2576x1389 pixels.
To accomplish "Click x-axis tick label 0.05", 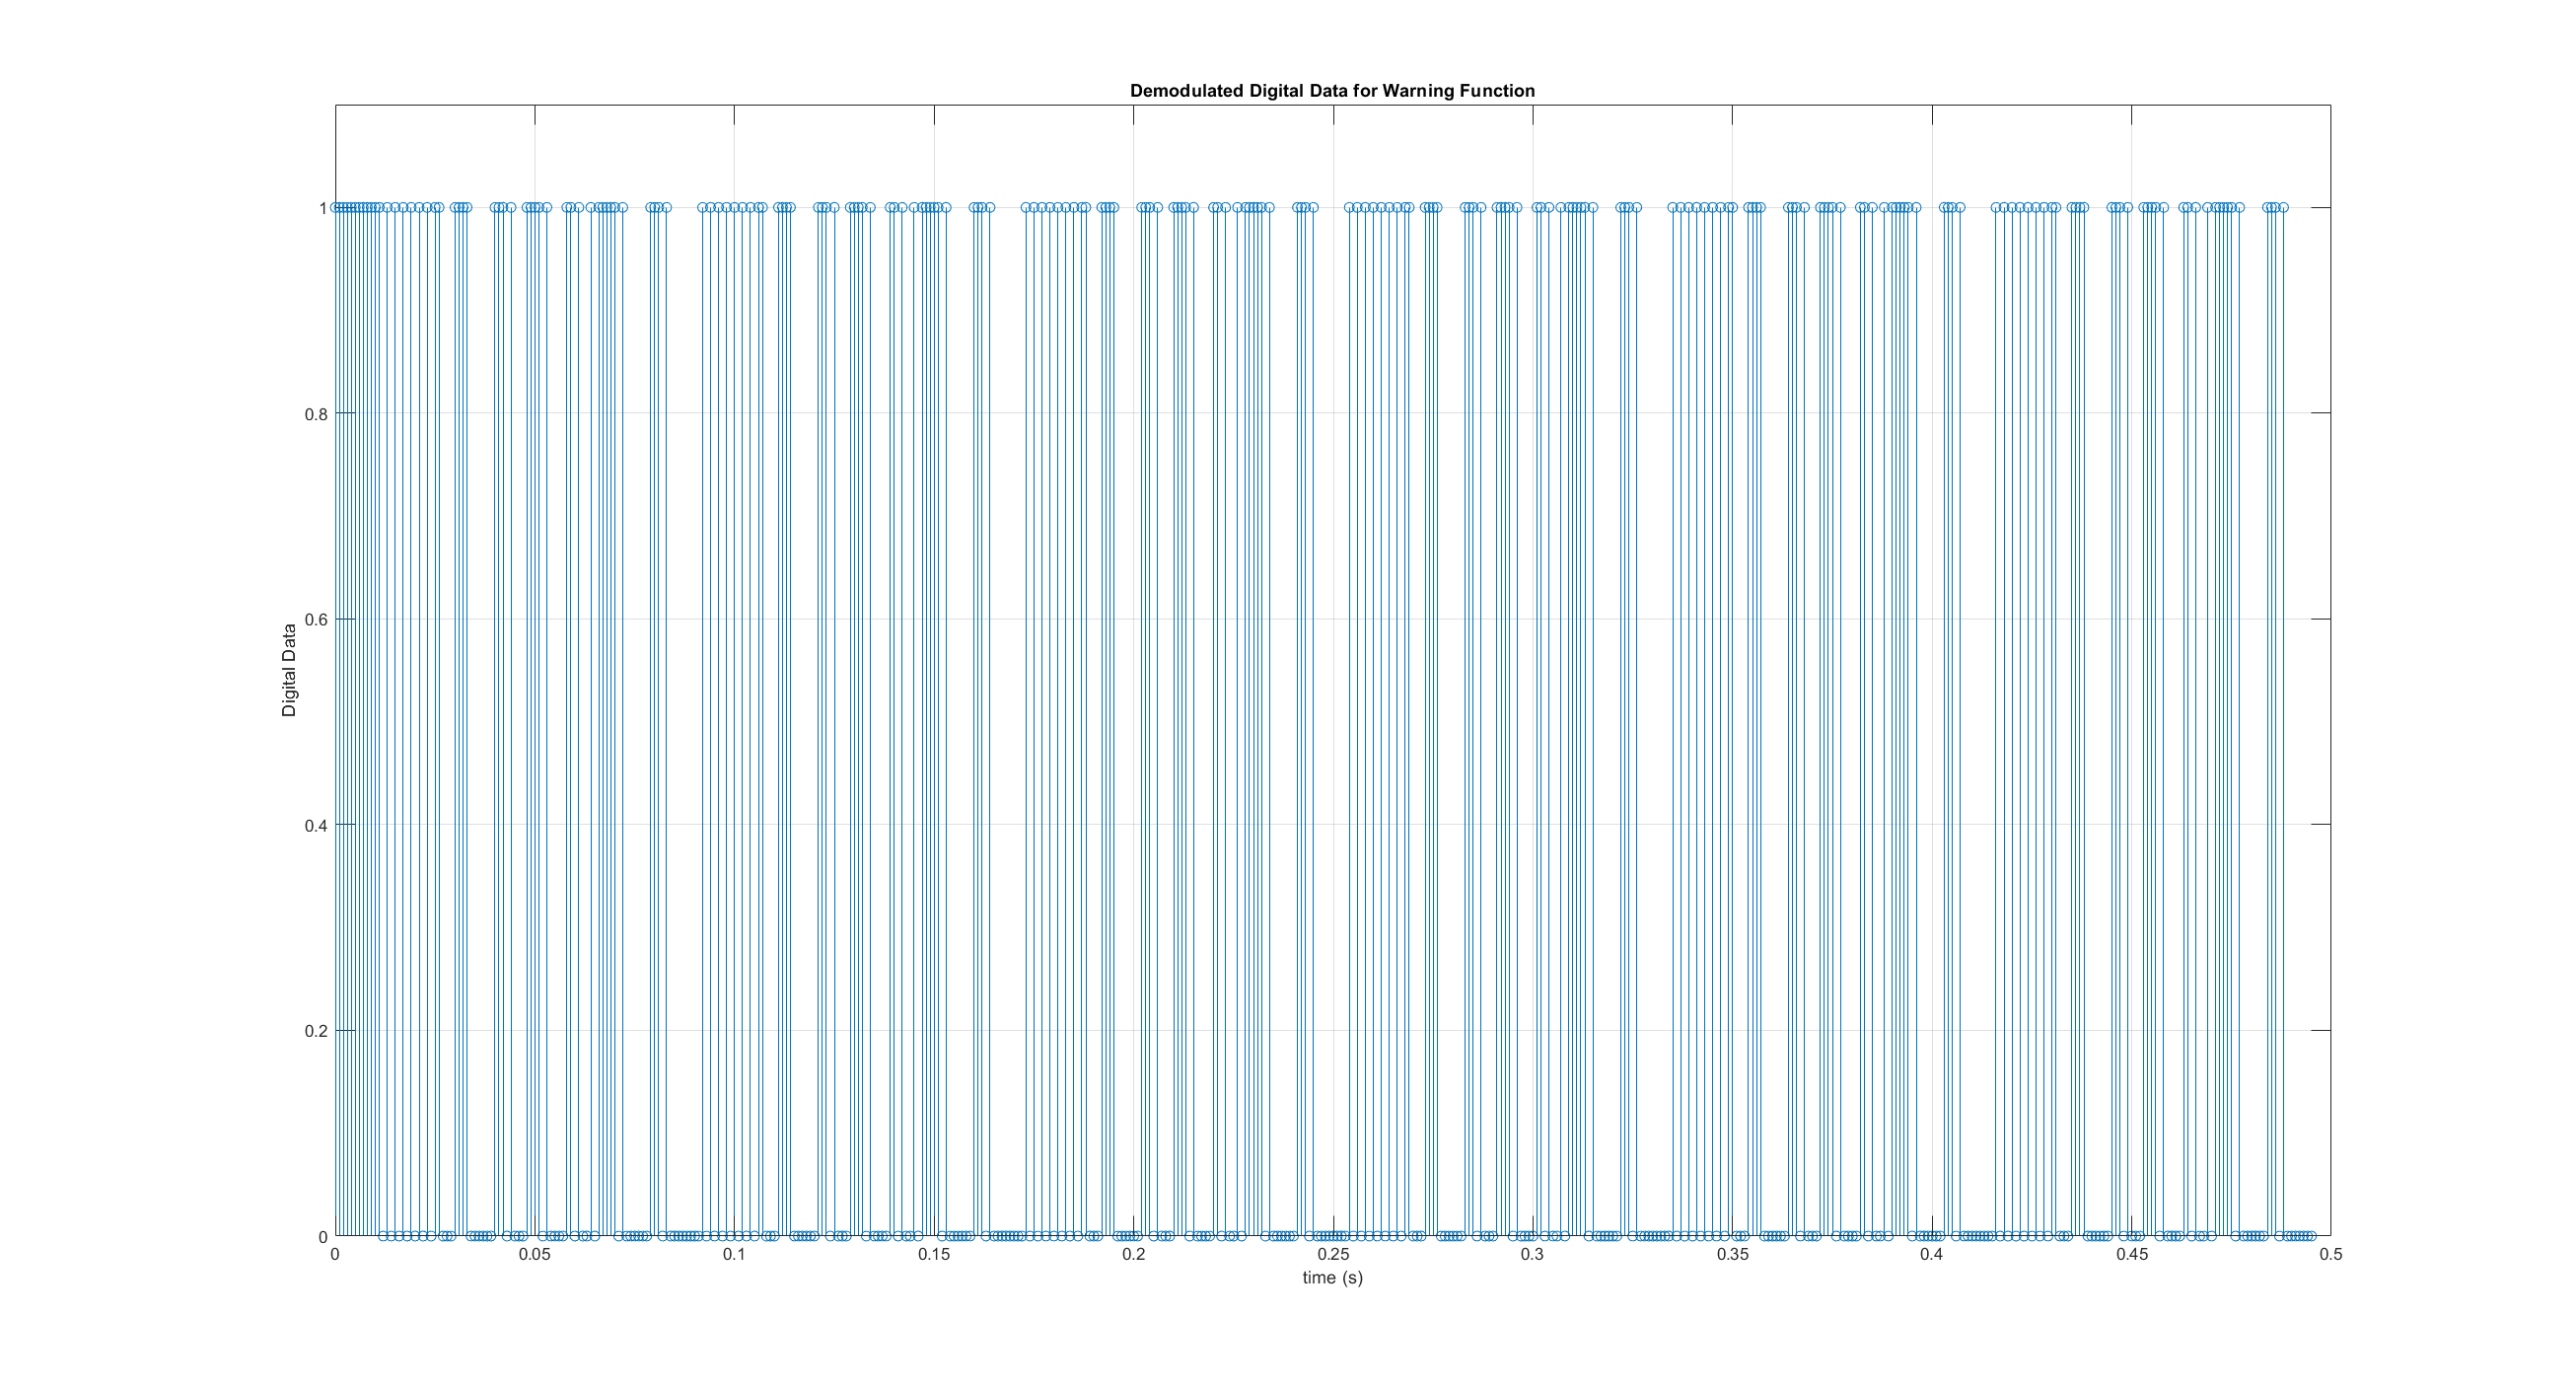I will [534, 1254].
